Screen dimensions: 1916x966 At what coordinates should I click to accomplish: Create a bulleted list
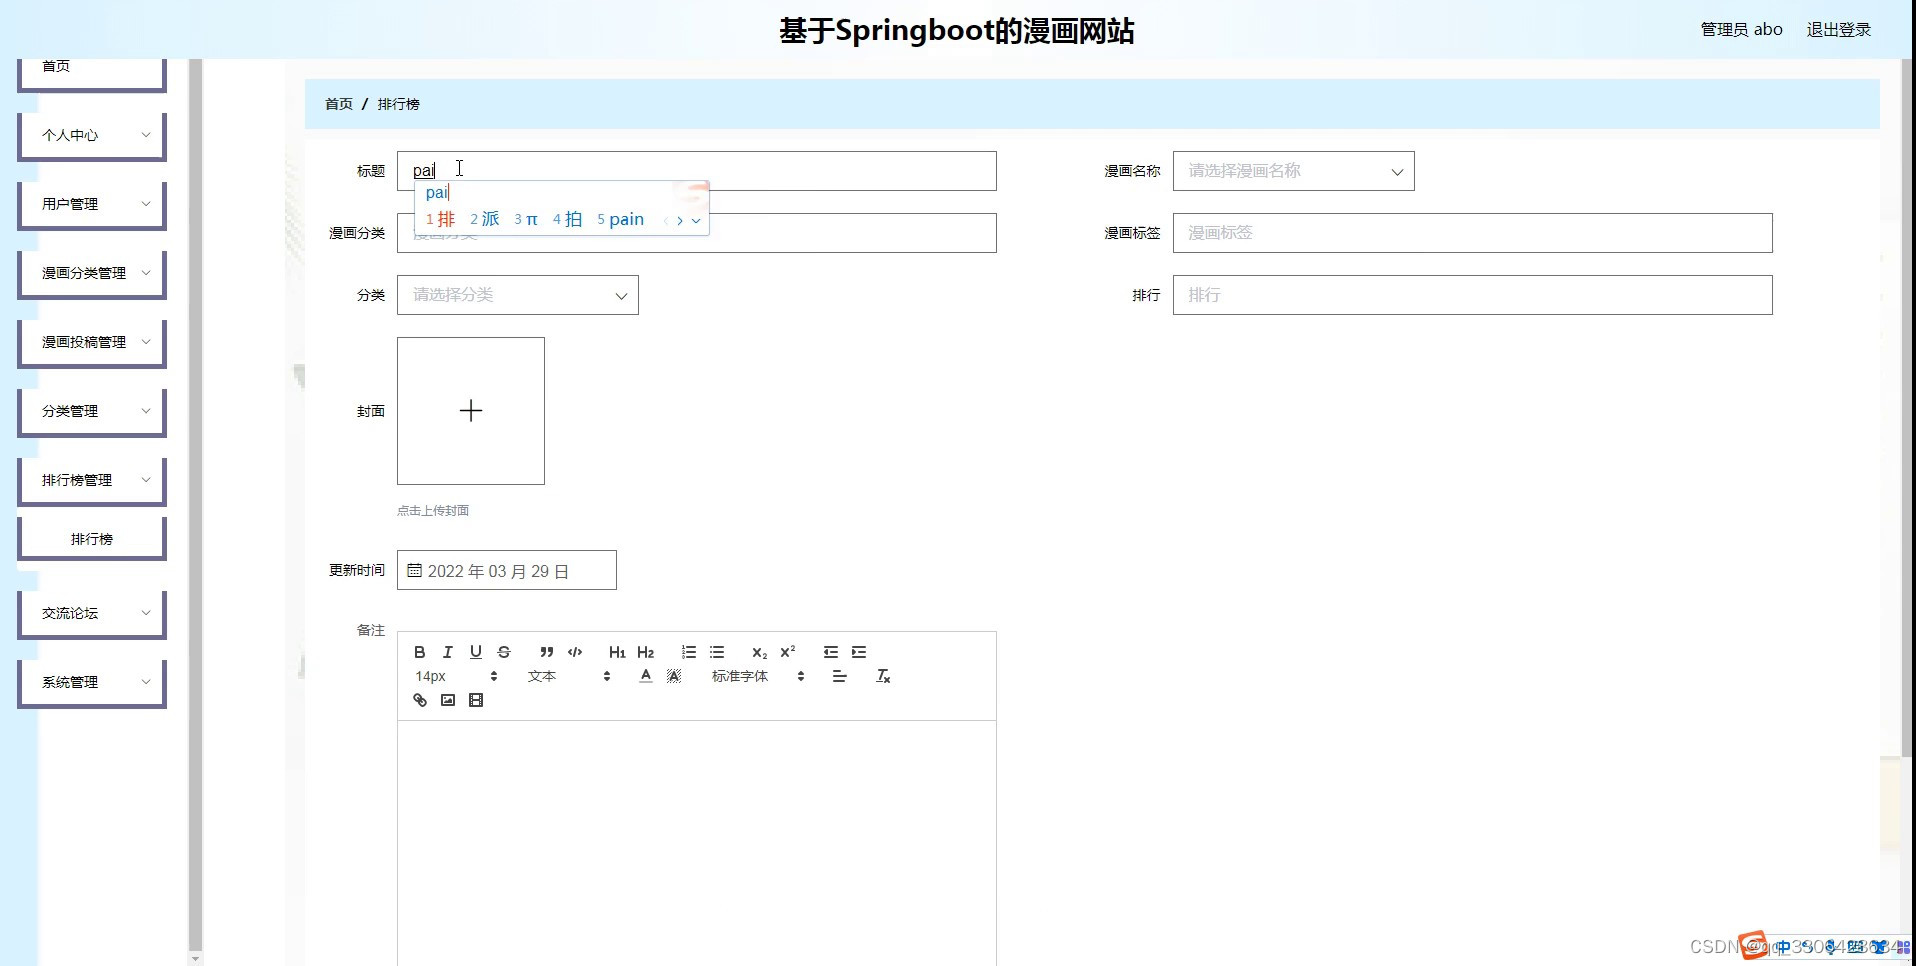tap(717, 652)
